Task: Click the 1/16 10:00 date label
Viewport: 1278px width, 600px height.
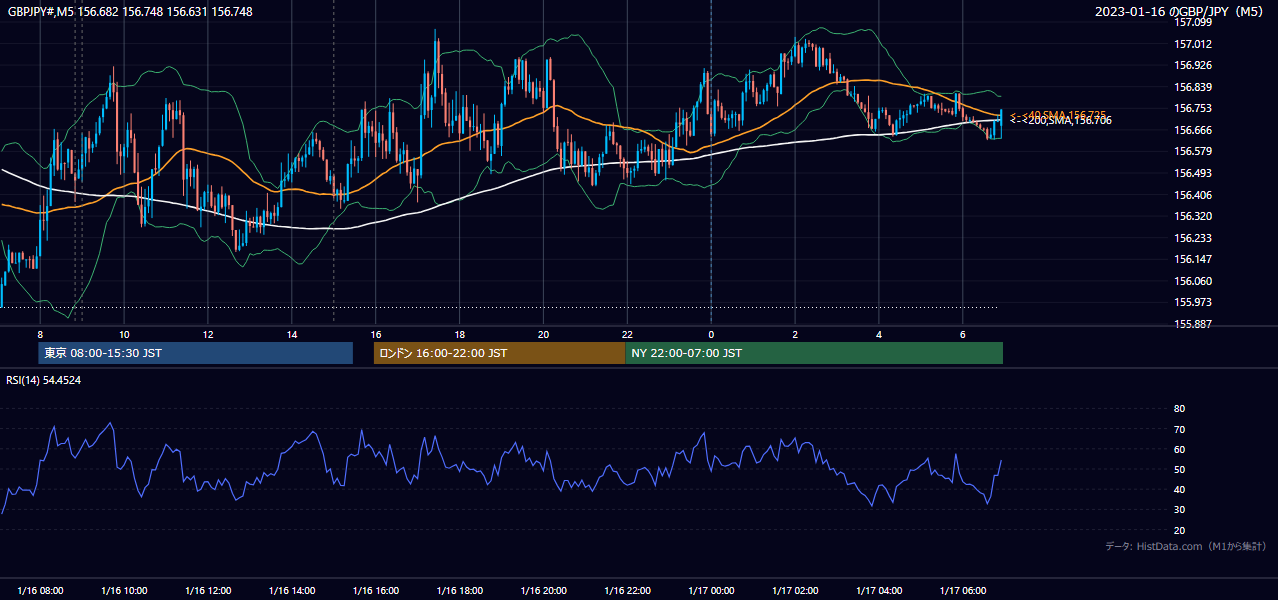Action: click(124, 591)
